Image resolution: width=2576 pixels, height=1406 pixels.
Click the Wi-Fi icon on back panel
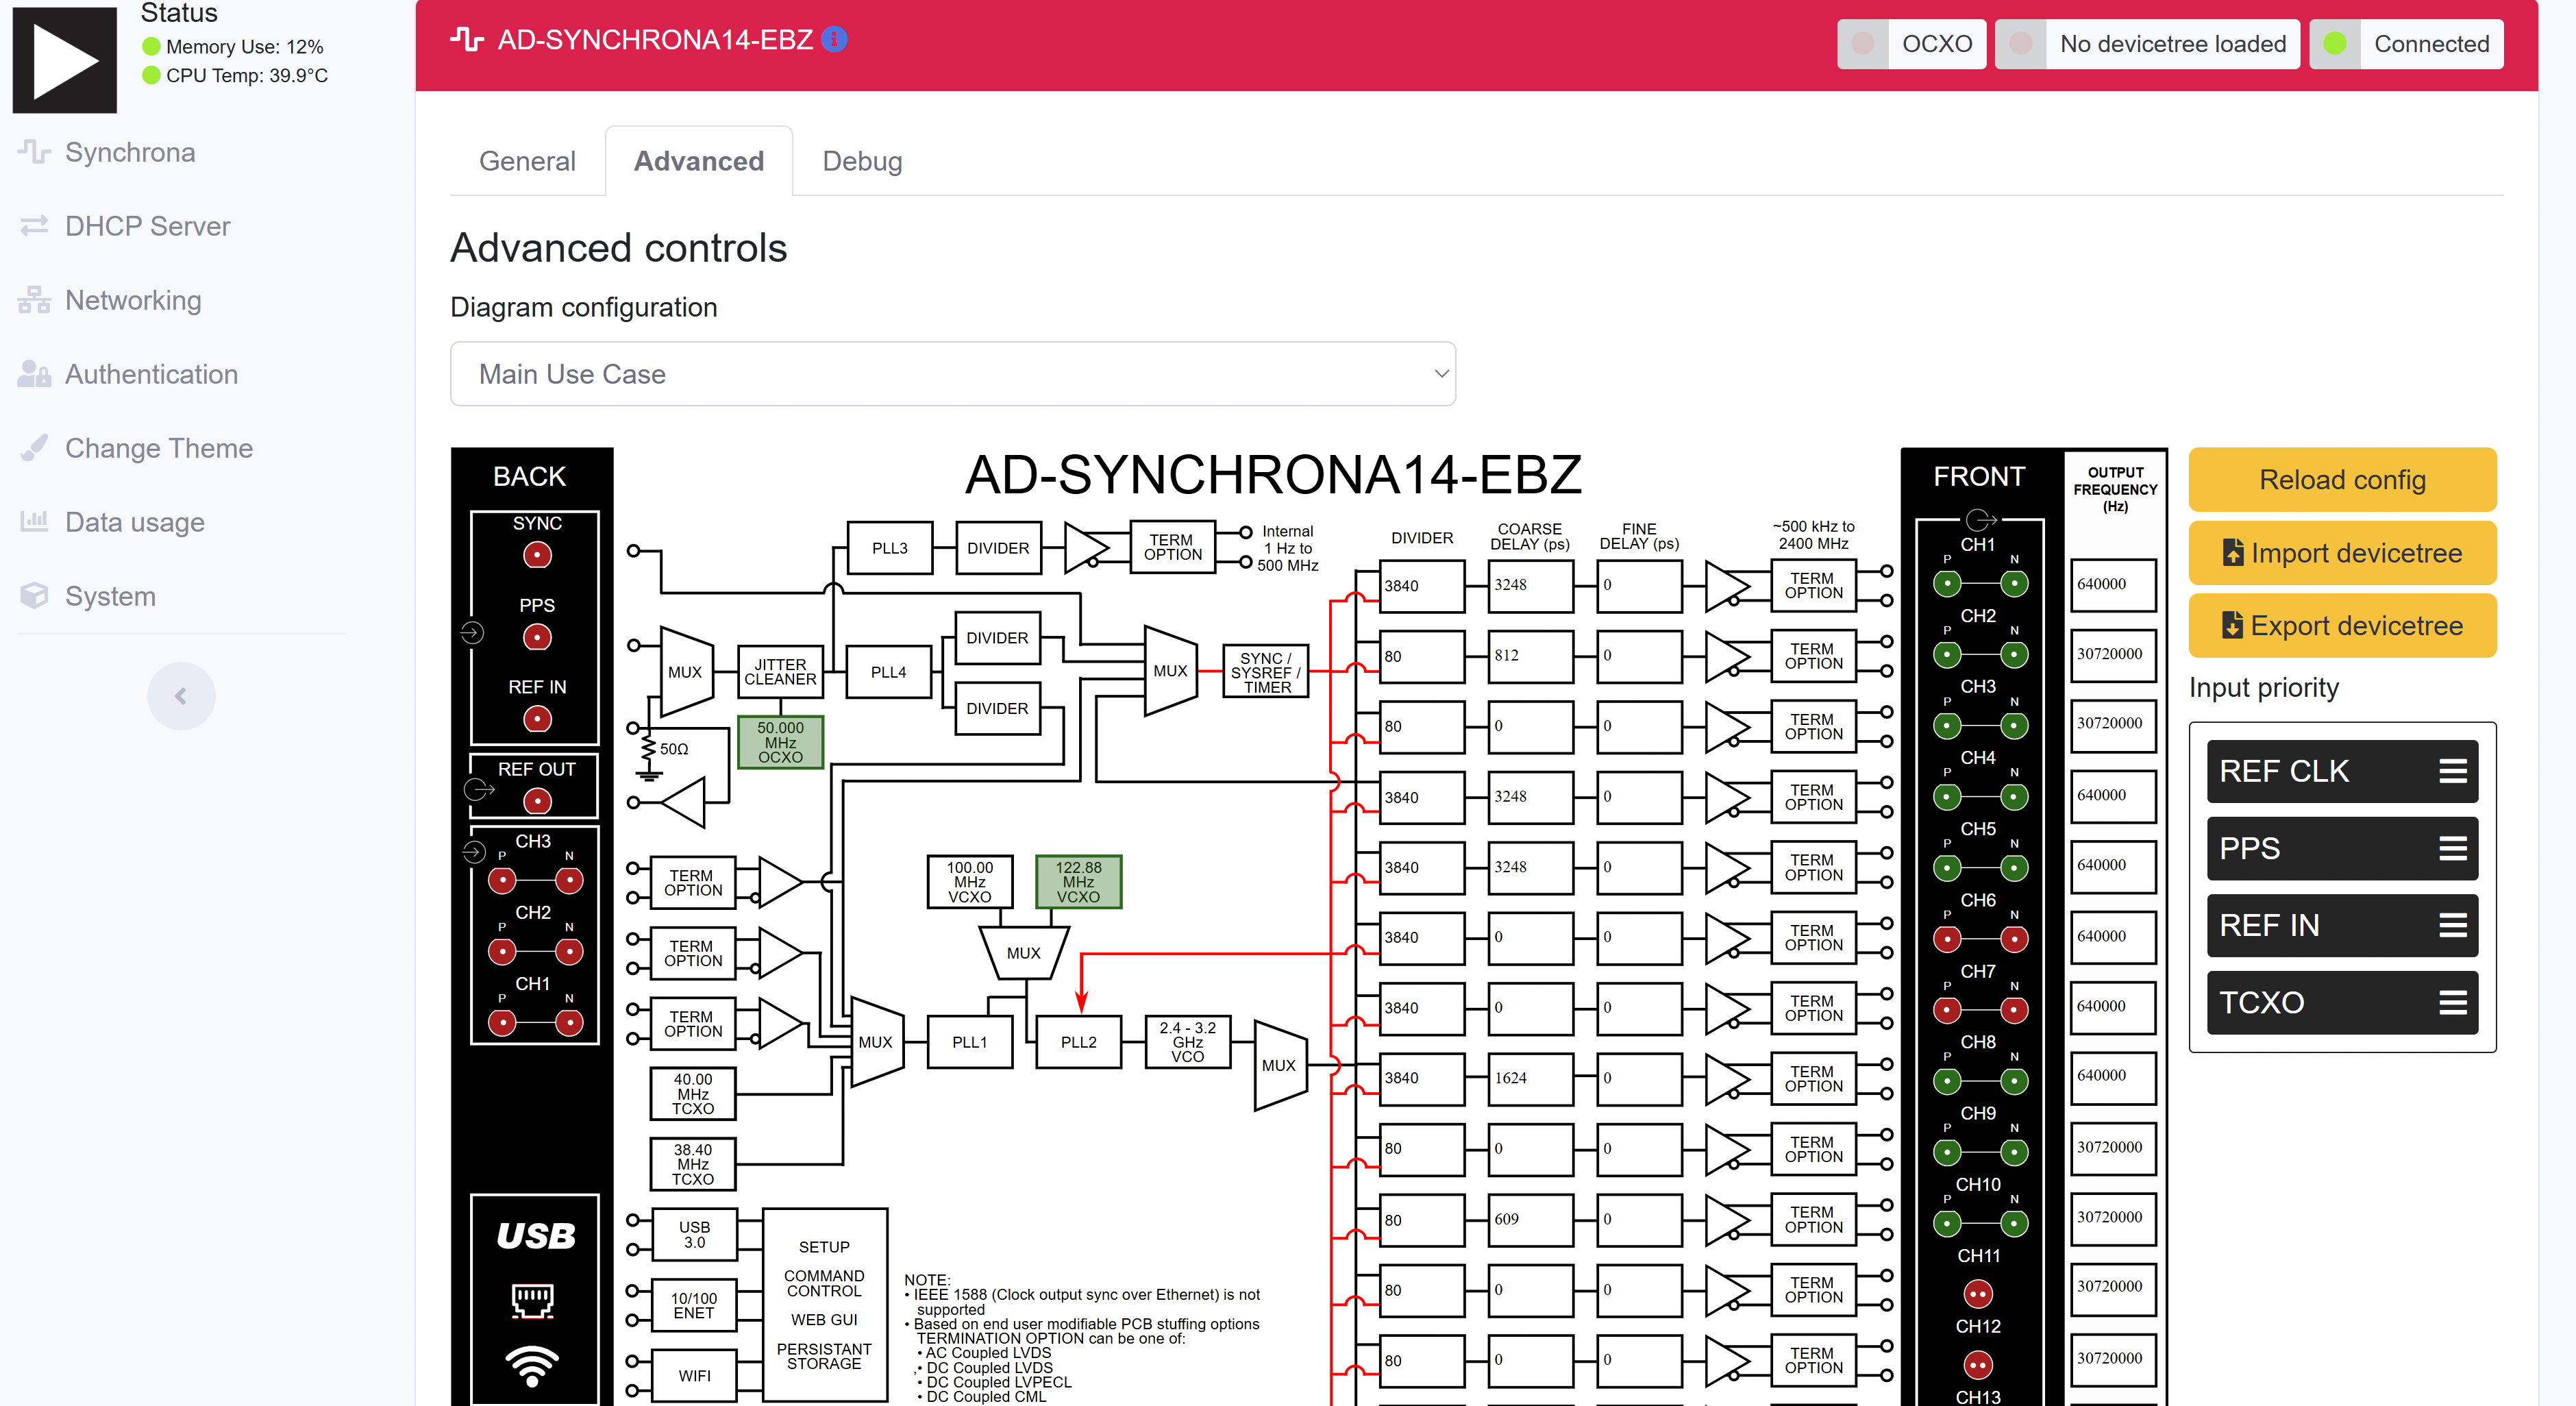[532, 1366]
